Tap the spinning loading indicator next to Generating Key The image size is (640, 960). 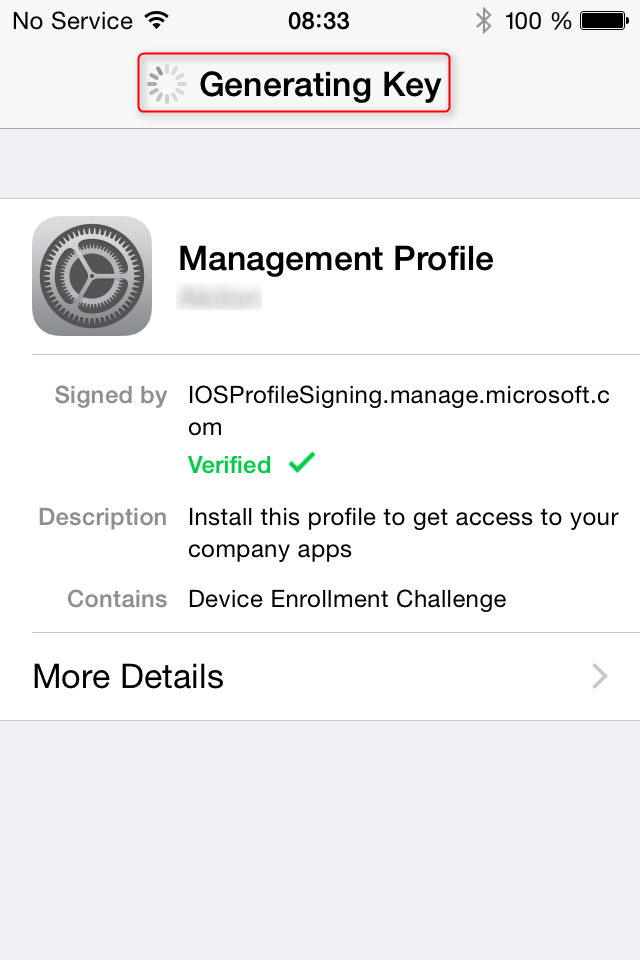[x=168, y=84]
